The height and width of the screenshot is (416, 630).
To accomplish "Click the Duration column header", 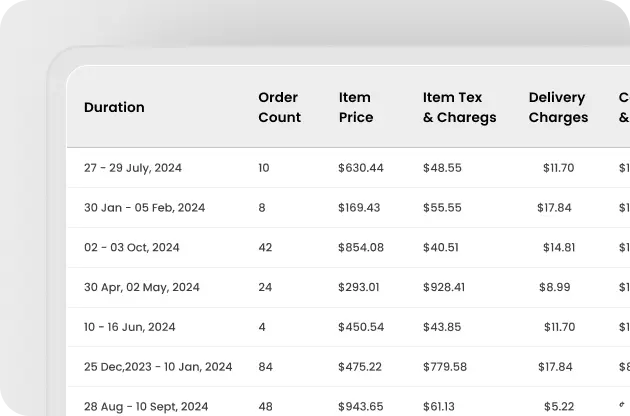I will click(x=114, y=107).
